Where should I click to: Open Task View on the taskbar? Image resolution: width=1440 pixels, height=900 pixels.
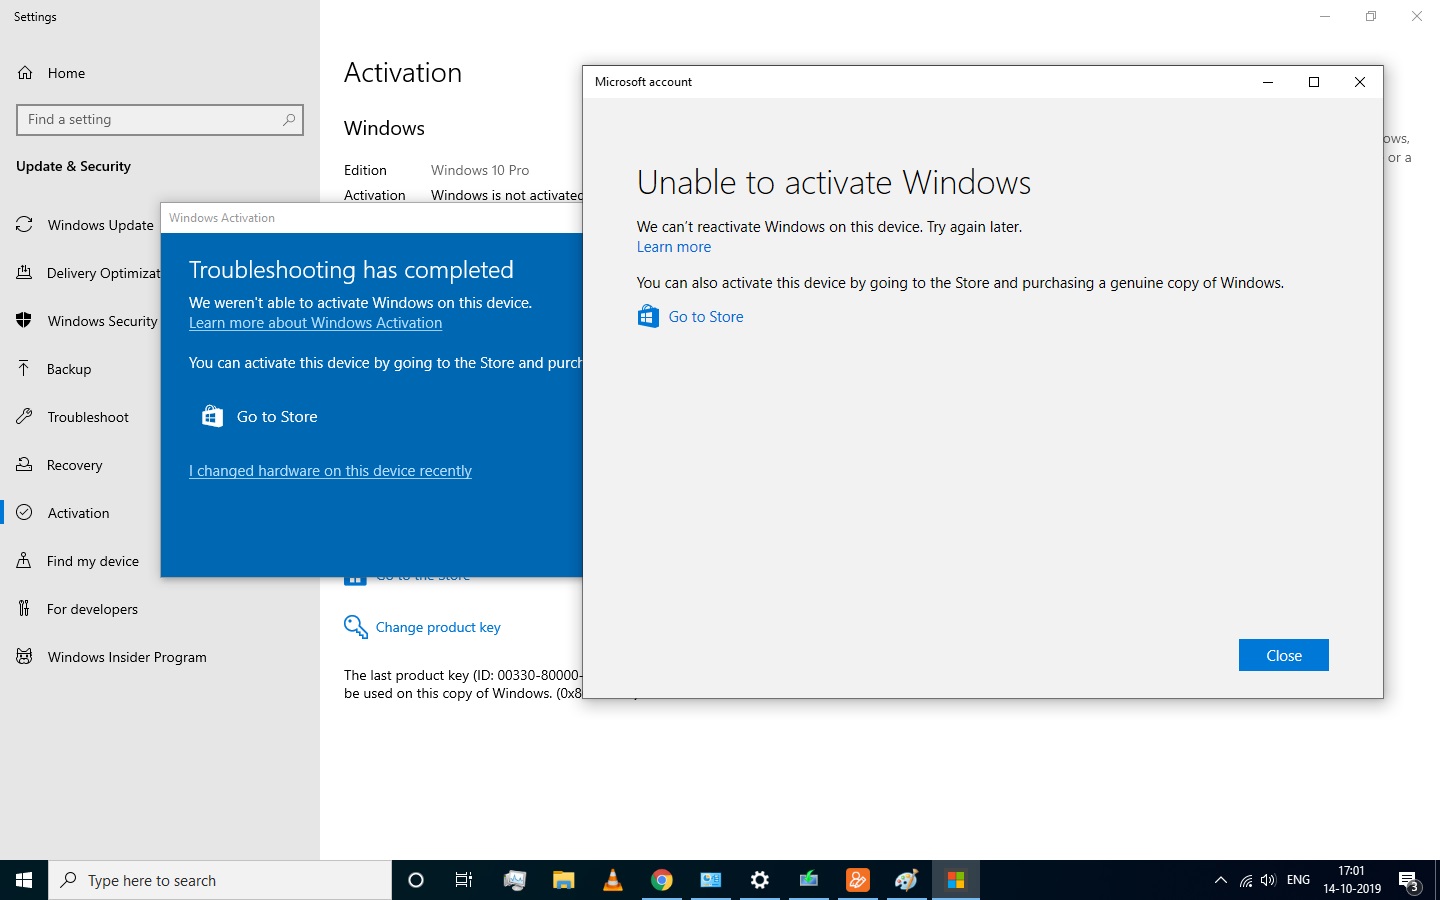[x=464, y=880]
